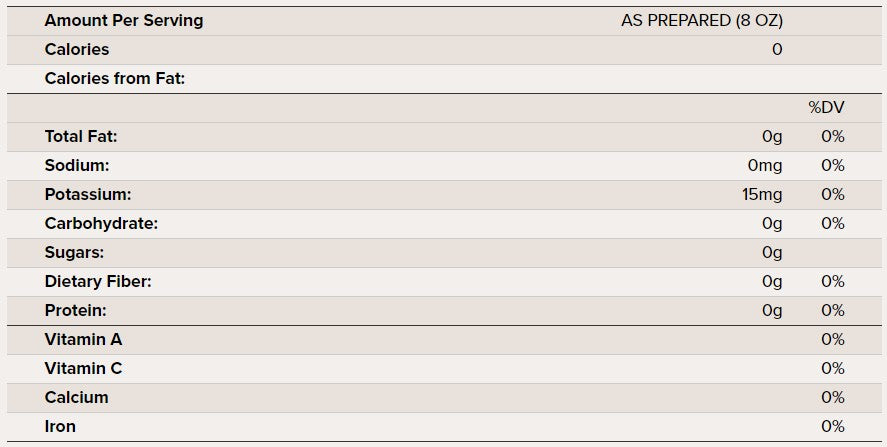The height and width of the screenshot is (447, 887).
Task: Click the Calories value of 0
Action: (x=777, y=50)
